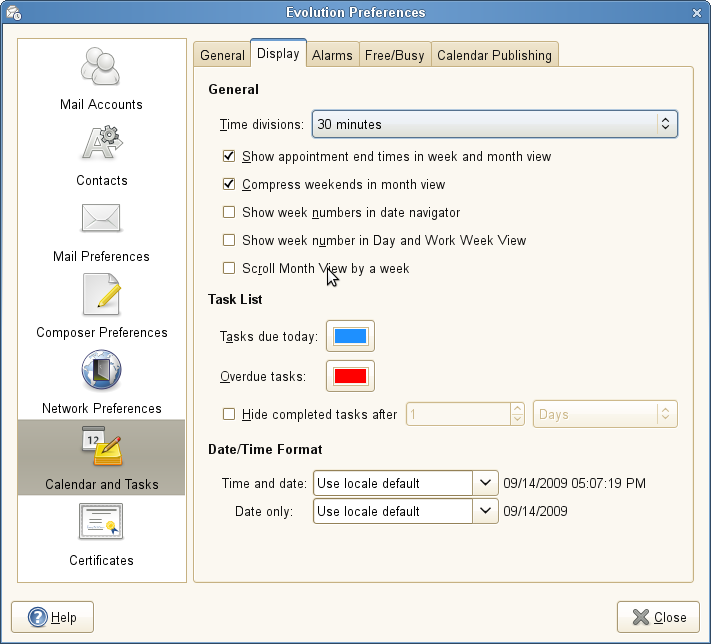Open Mail Preferences envelope icon
Viewport: 711px width, 644px height.
(101, 218)
